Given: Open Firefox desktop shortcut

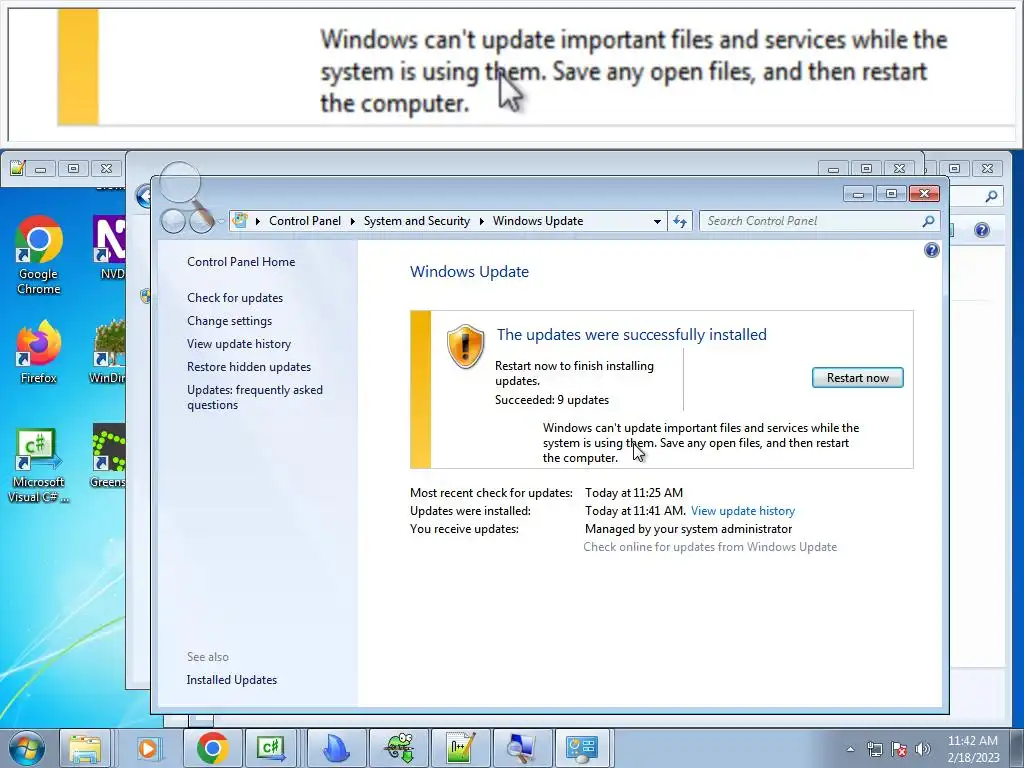Looking at the screenshot, I should point(39,352).
